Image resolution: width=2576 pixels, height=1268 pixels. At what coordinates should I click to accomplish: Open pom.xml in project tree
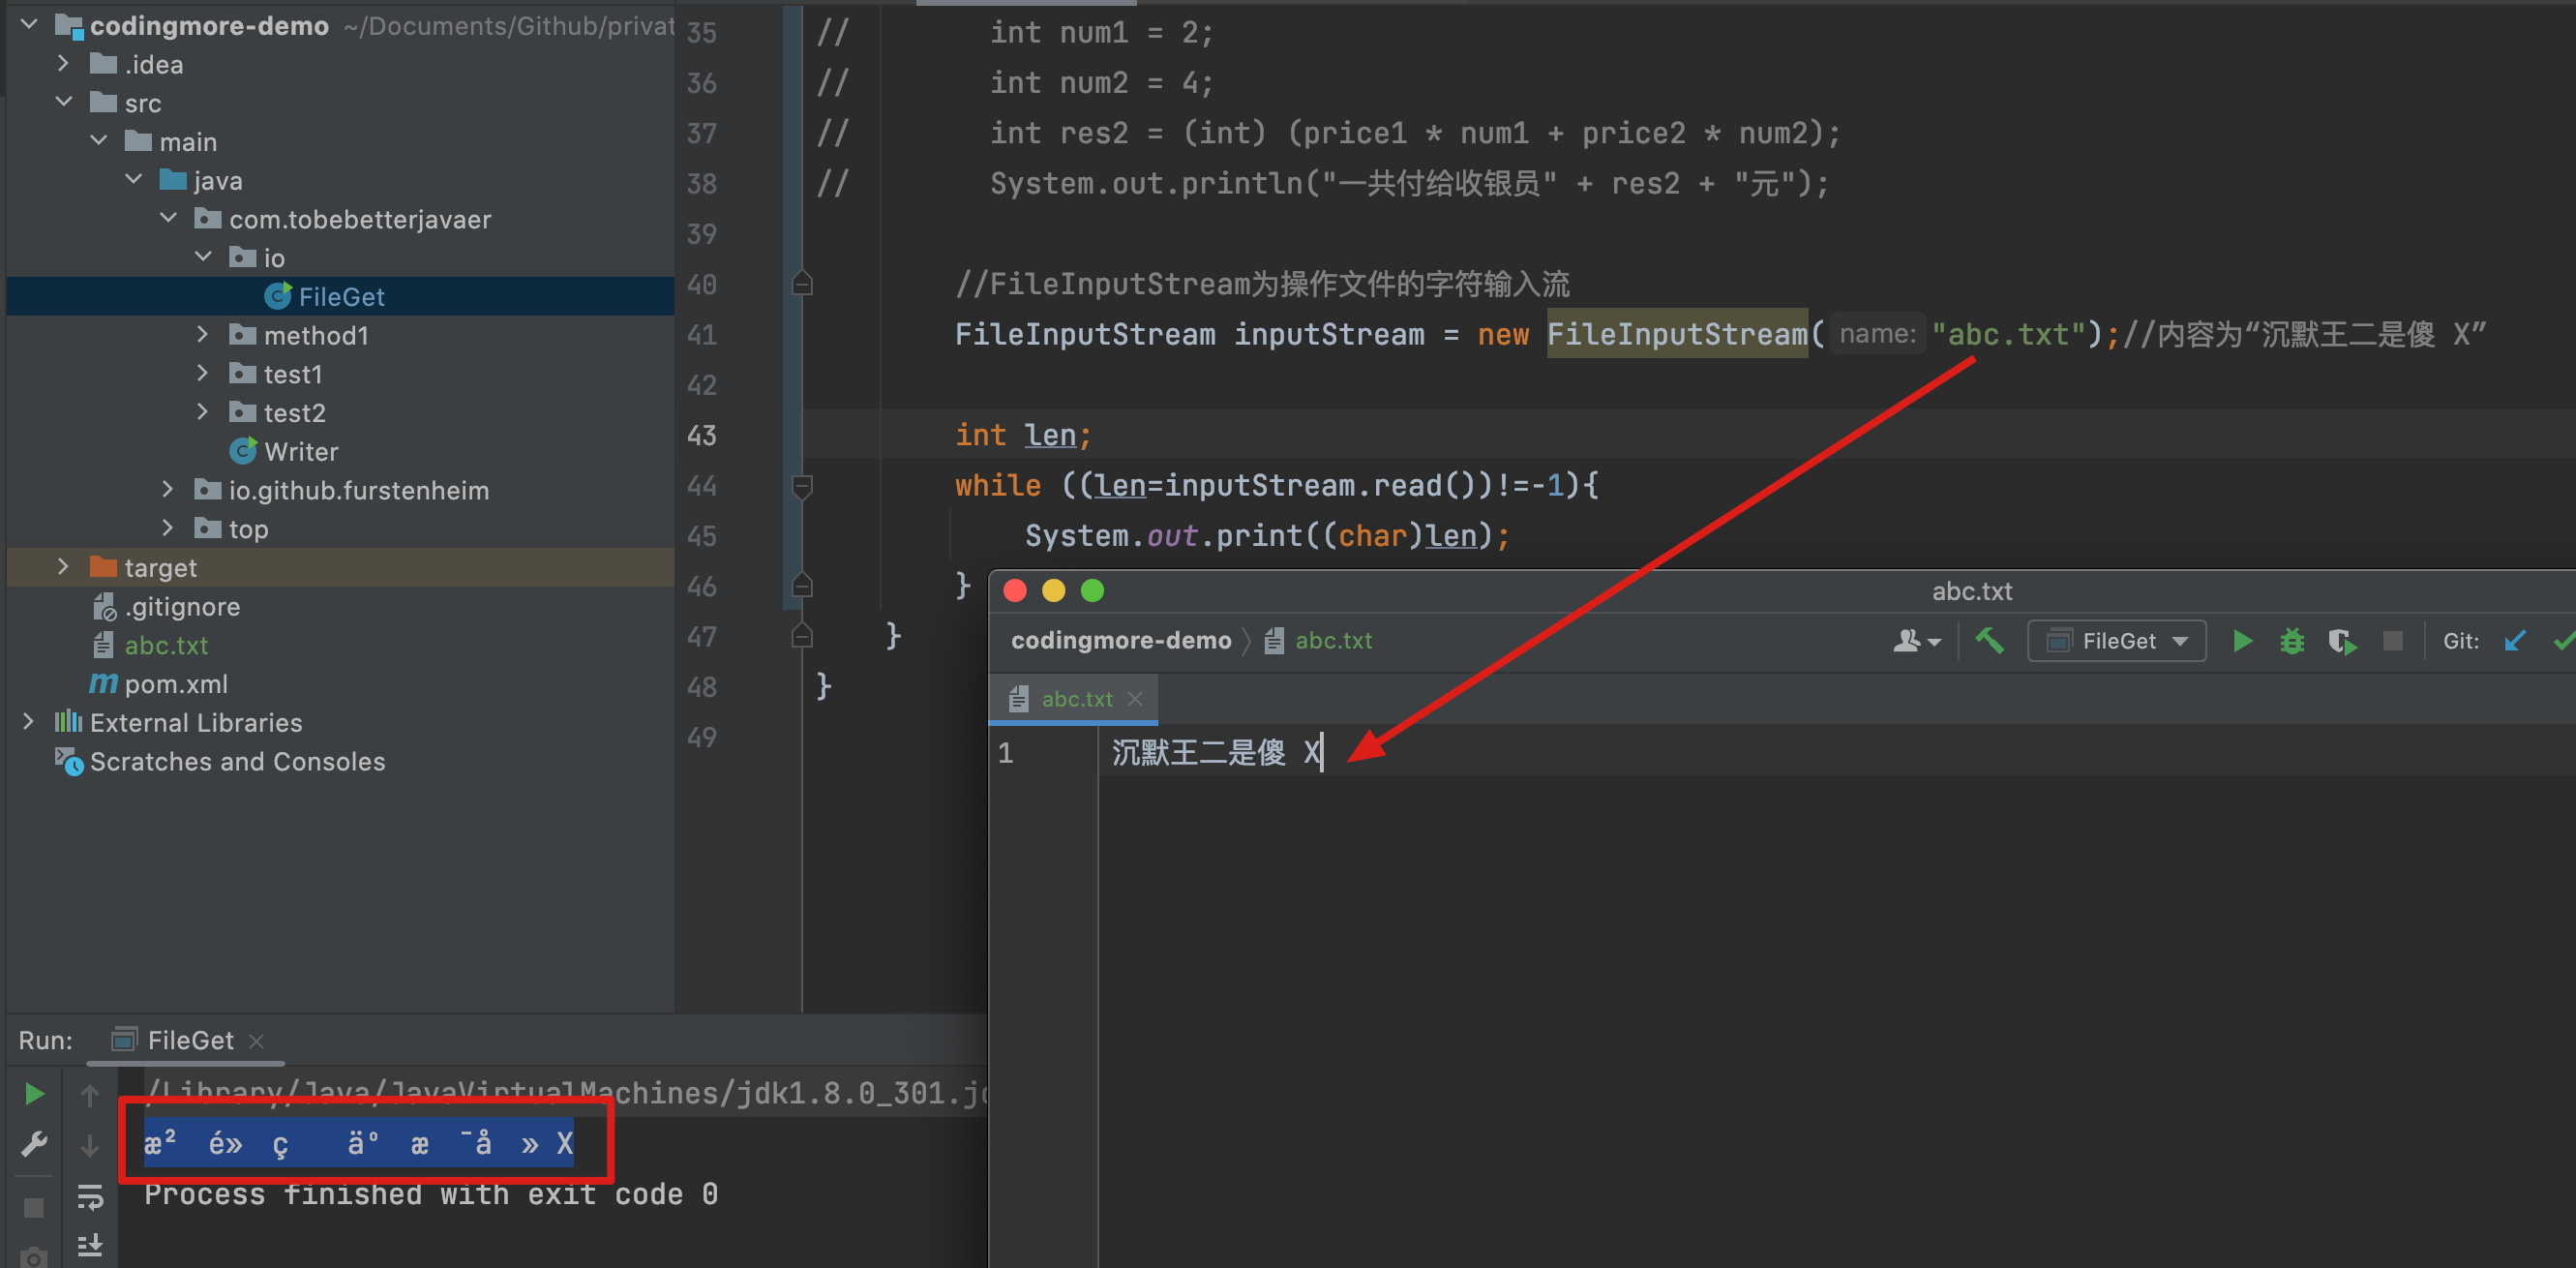click(176, 684)
